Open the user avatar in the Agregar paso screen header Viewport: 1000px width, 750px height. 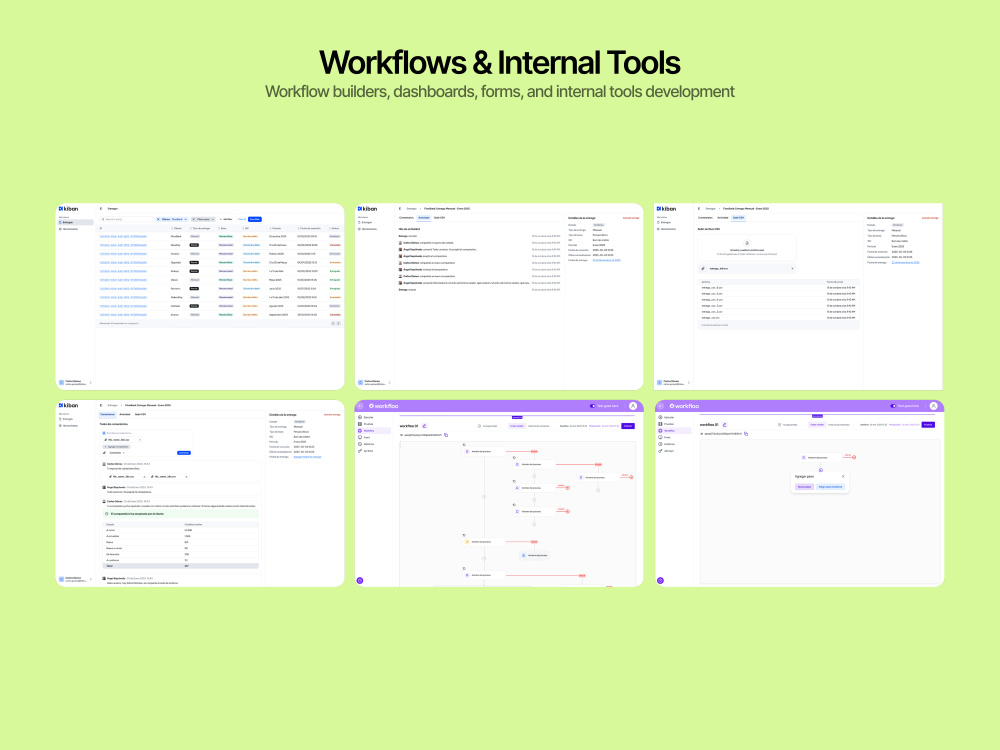pos(934,406)
